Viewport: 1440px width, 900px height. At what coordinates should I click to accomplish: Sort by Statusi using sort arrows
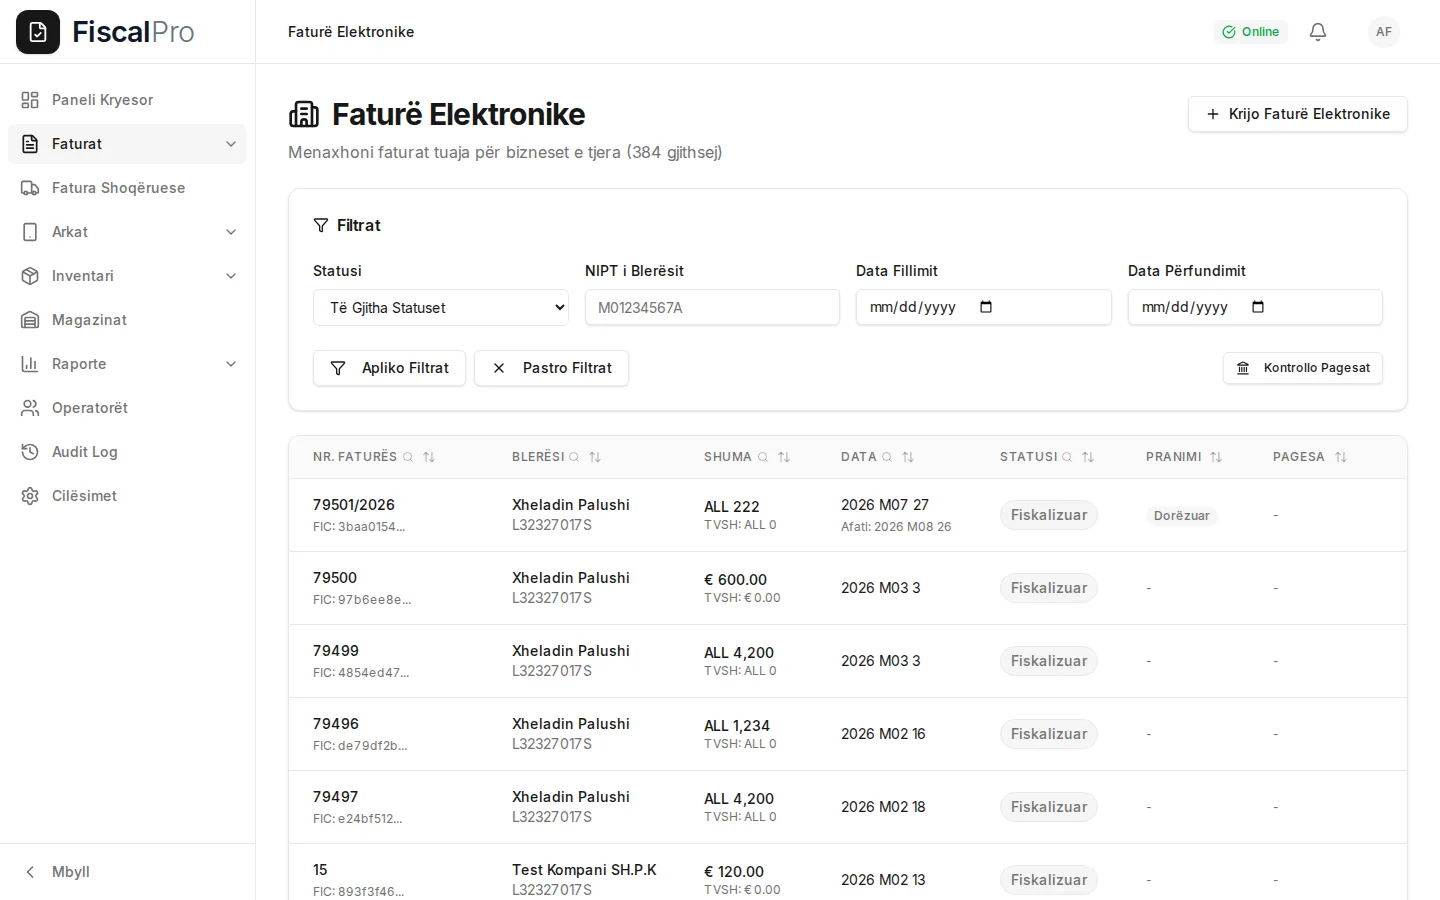pos(1088,457)
